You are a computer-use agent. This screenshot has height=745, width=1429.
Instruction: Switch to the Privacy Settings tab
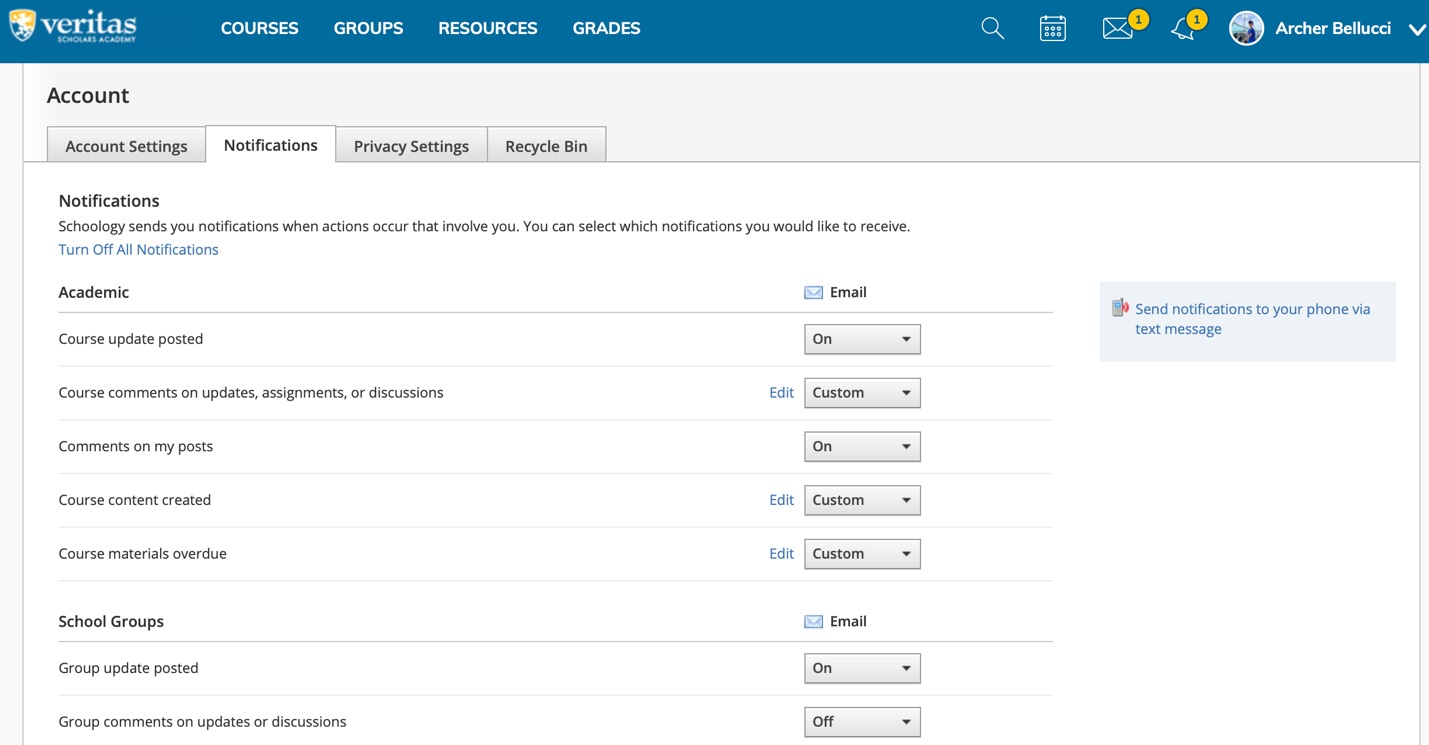pyautogui.click(x=411, y=145)
